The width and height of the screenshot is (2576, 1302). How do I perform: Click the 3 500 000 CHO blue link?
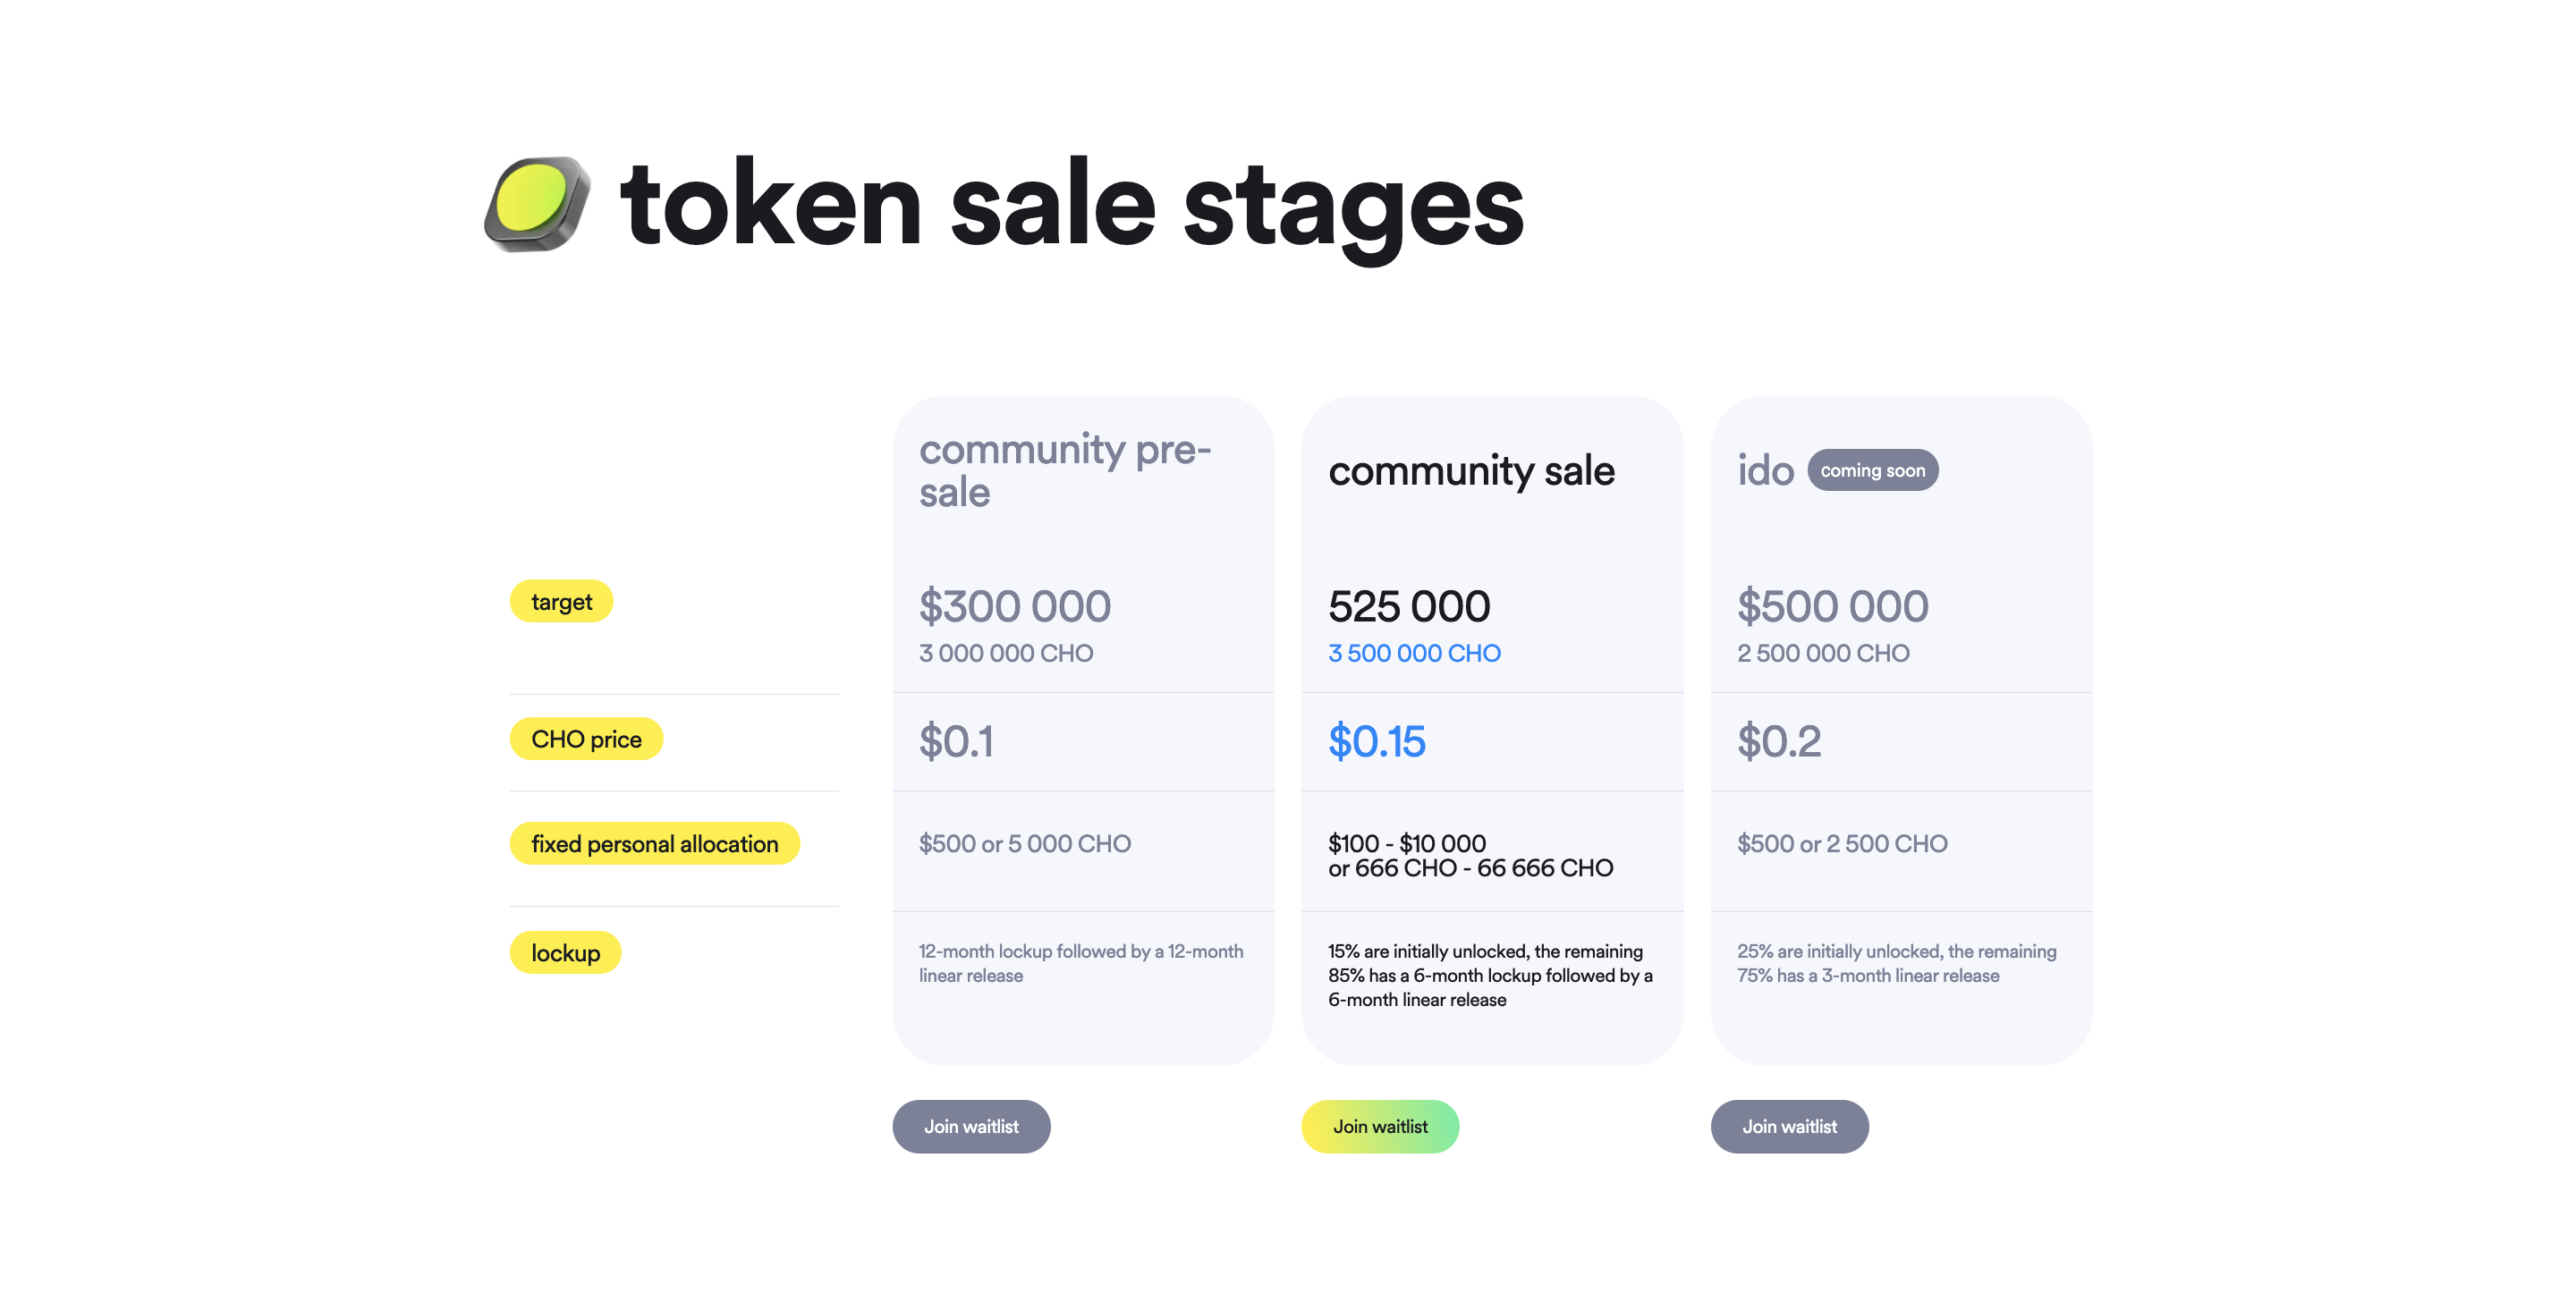[x=1413, y=652]
